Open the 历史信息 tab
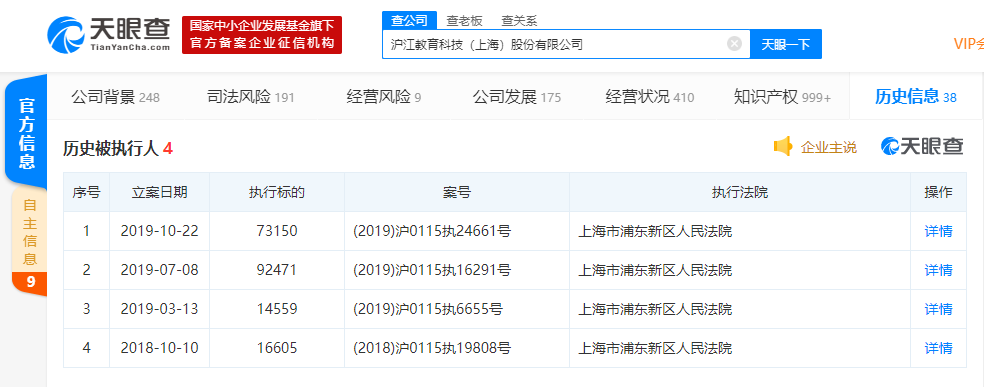984x387 pixels. pos(916,97)
